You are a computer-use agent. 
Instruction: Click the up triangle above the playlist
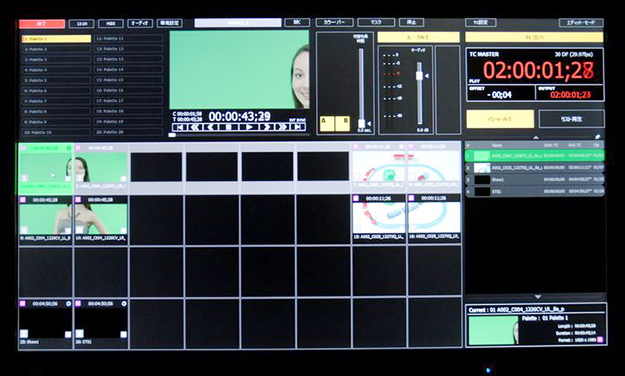pos(536,137)
